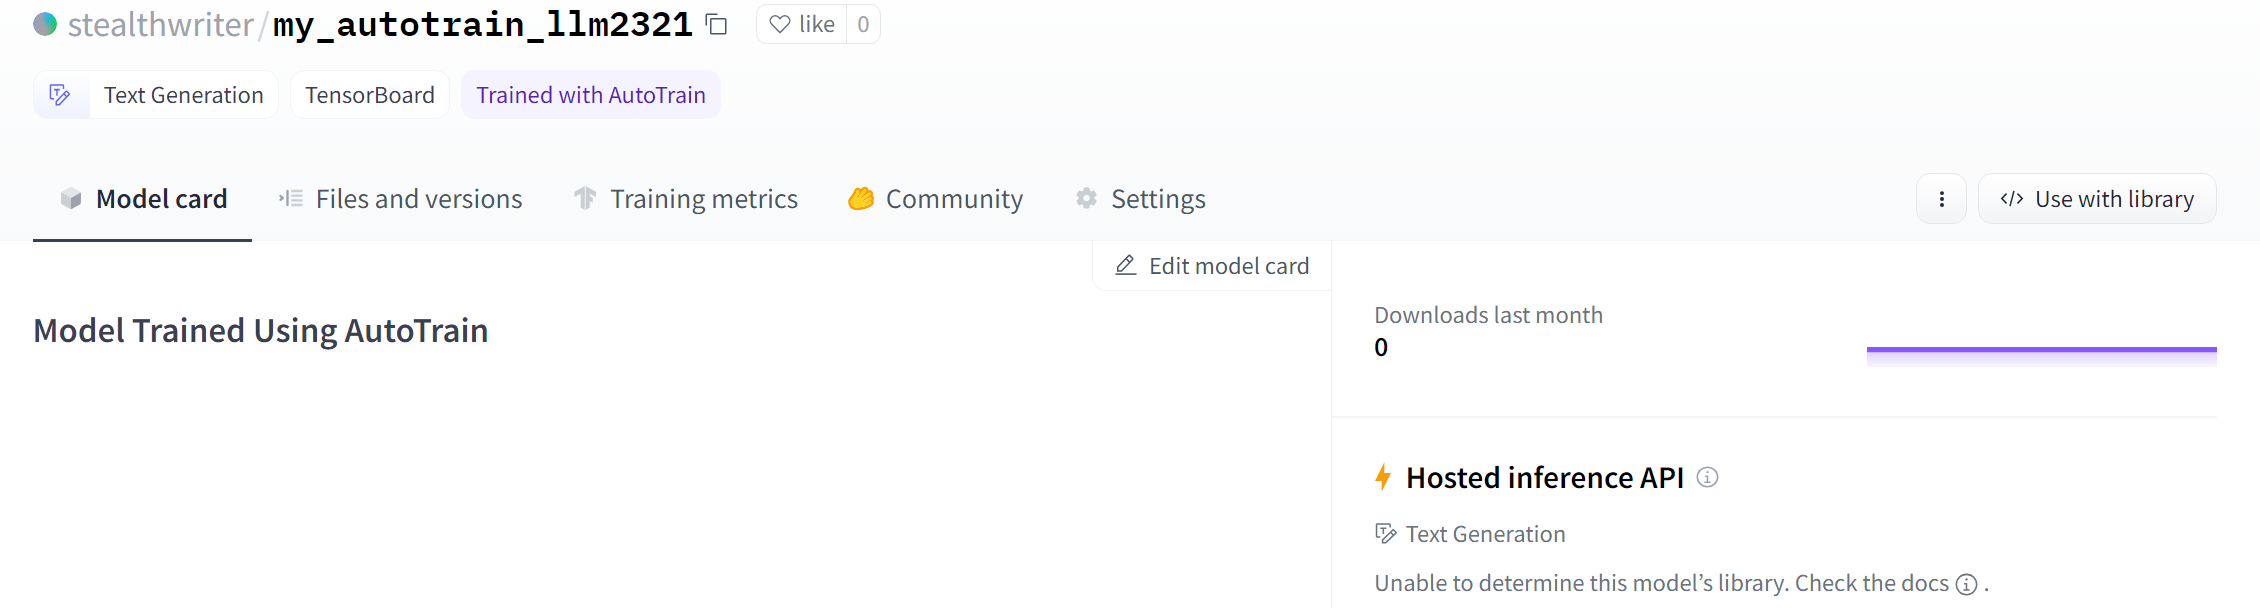Select the Model card tab
The width and height of the screenshot is (2260, 608).
143,199
